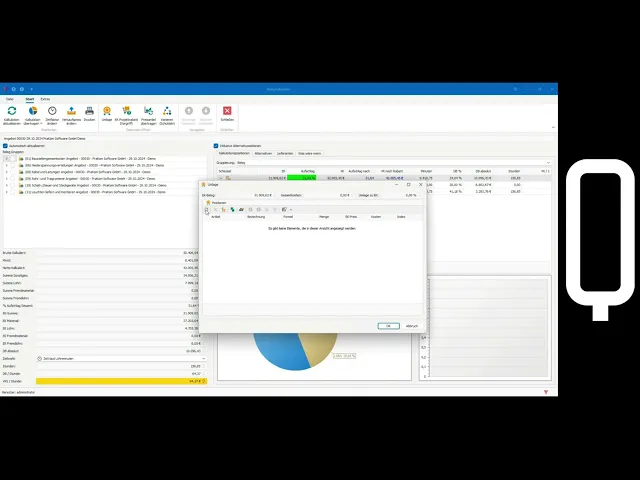The height and width of the screenshot is (480, 640).
Task: Expand the [11] Leuchten liefern tree row
Action: coord(7,192)
